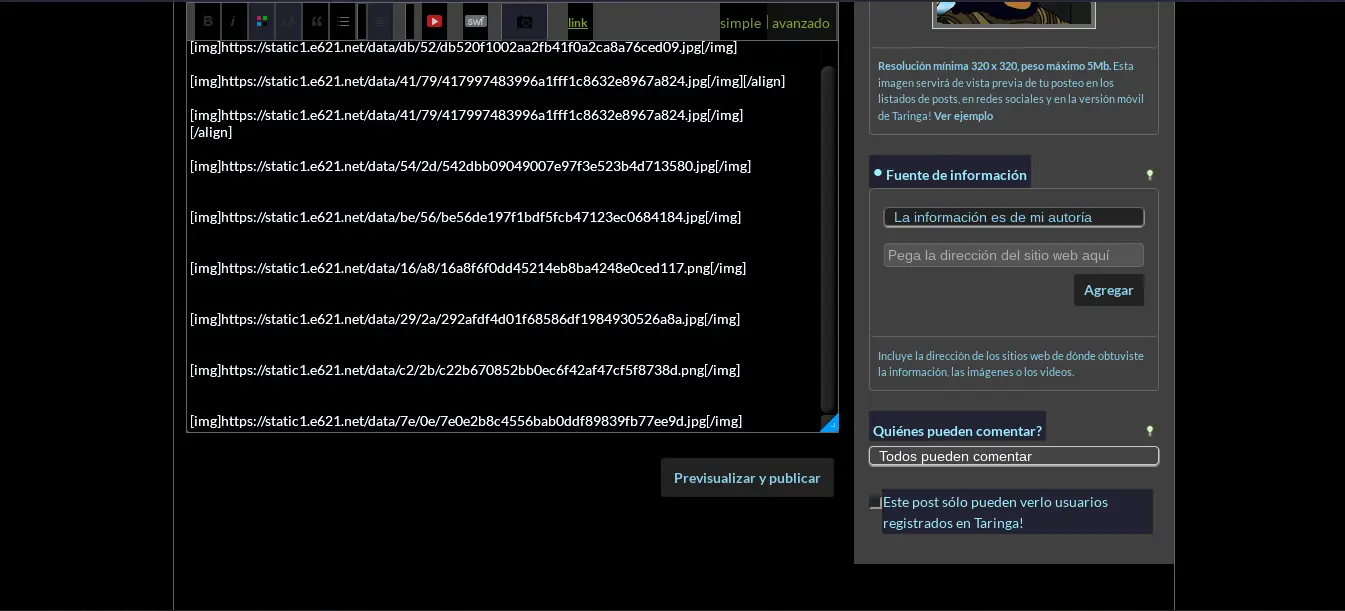The height and width of the screenshot is (611, 1345).
Task: Click Previsualizar y publicar button
Action: click(x=747, y=478)
